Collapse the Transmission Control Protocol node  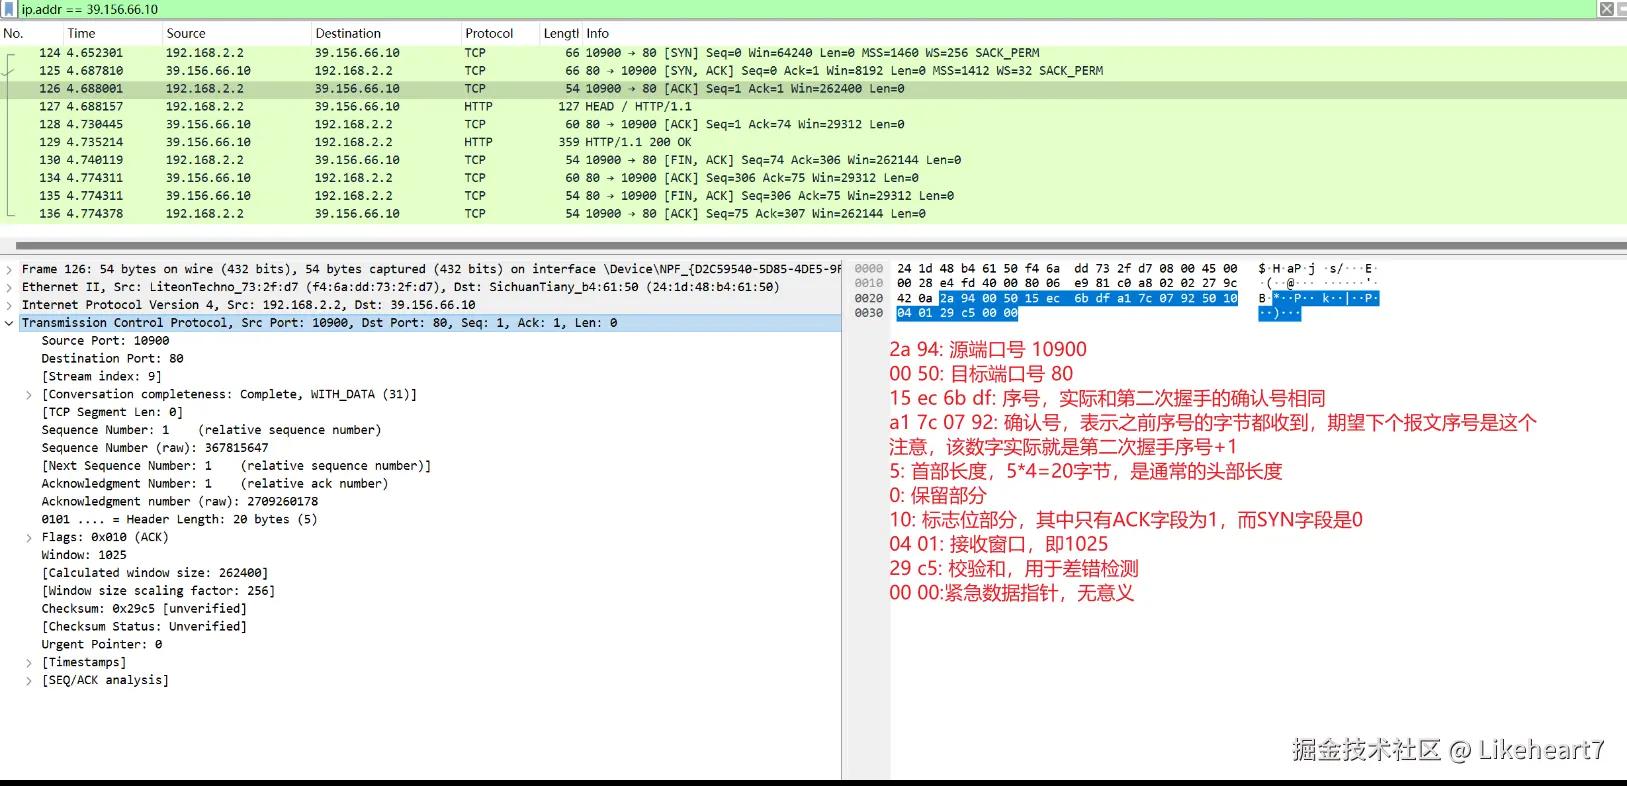(x=9, y=323)
